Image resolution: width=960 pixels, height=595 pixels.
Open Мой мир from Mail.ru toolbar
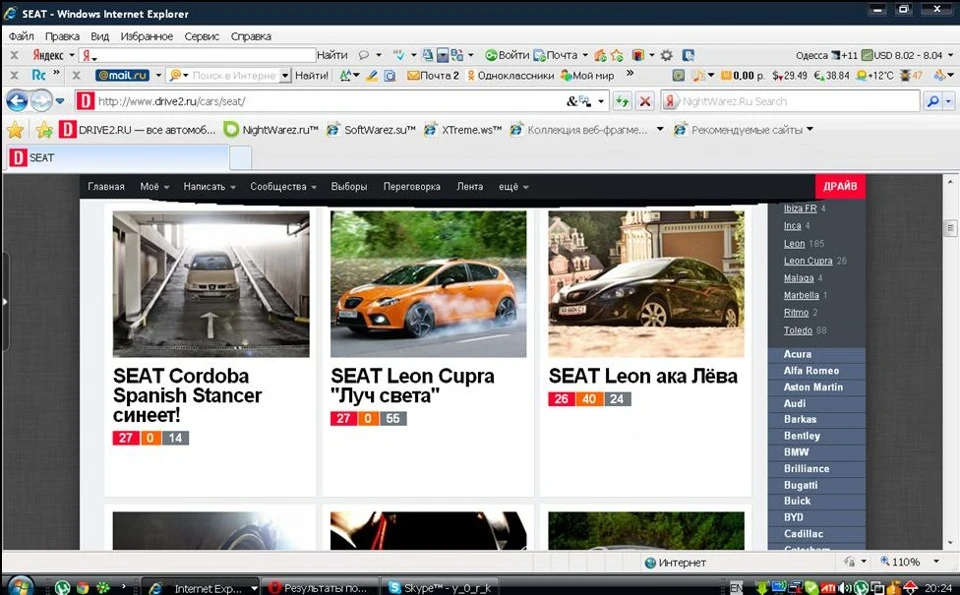click(587, 75)
